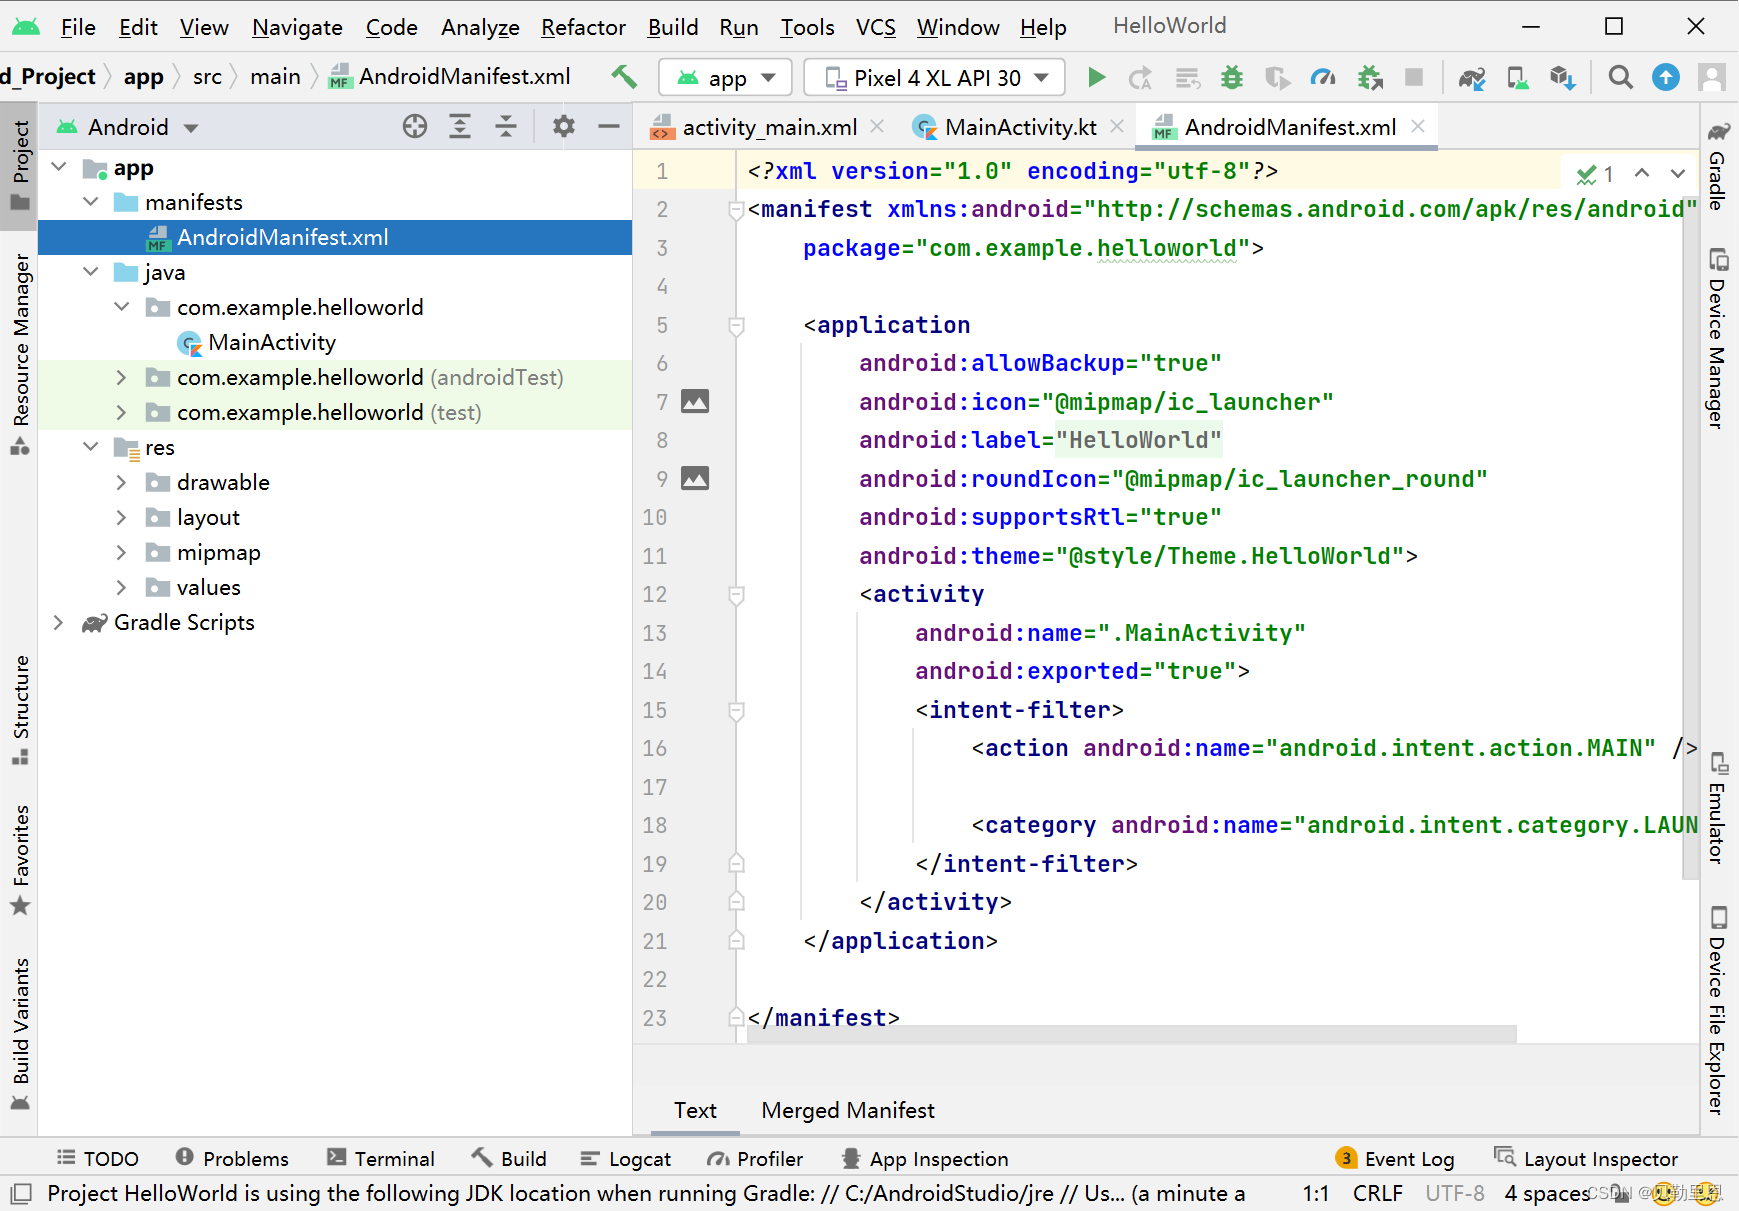Collapse the app module tree node
Viewport: 1739px width, 1211px height.
[x=59, y=167]
